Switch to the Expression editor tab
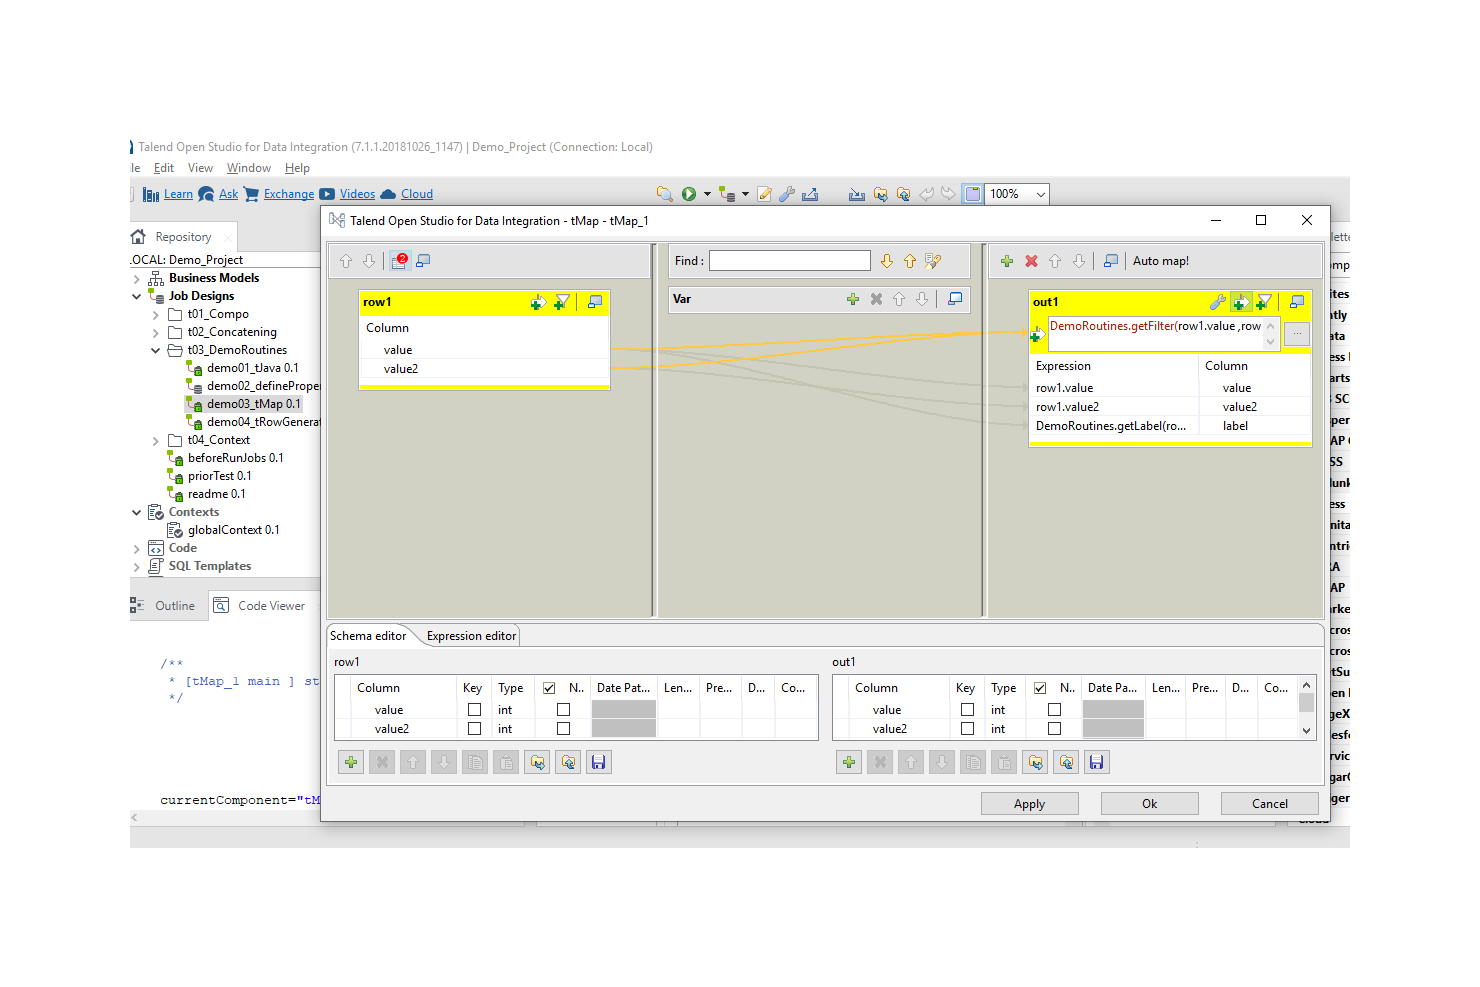The image size is (1480, 987). 469,635
